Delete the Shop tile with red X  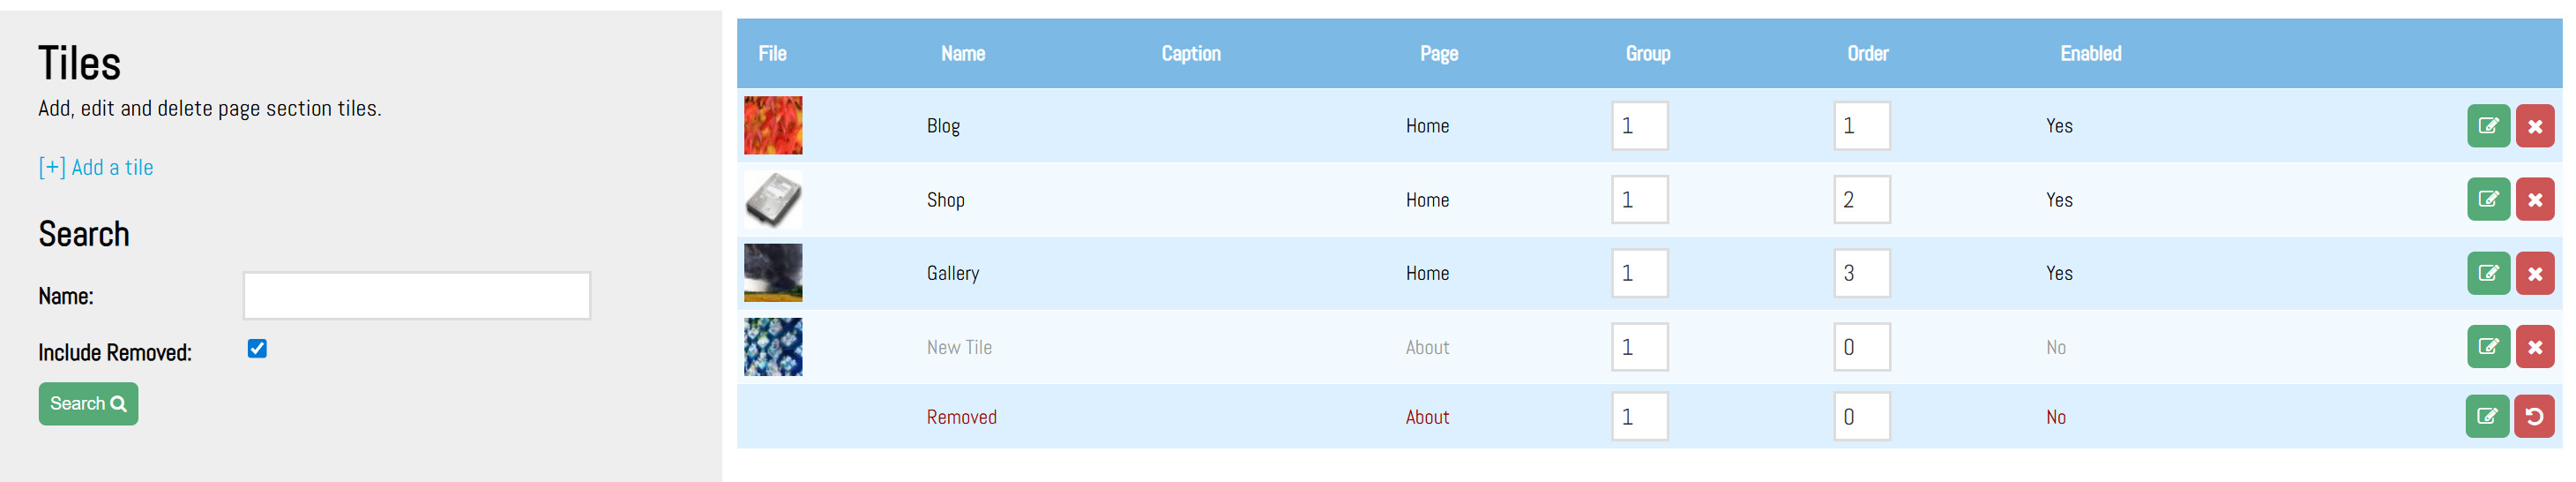(x=2534, y=199)
